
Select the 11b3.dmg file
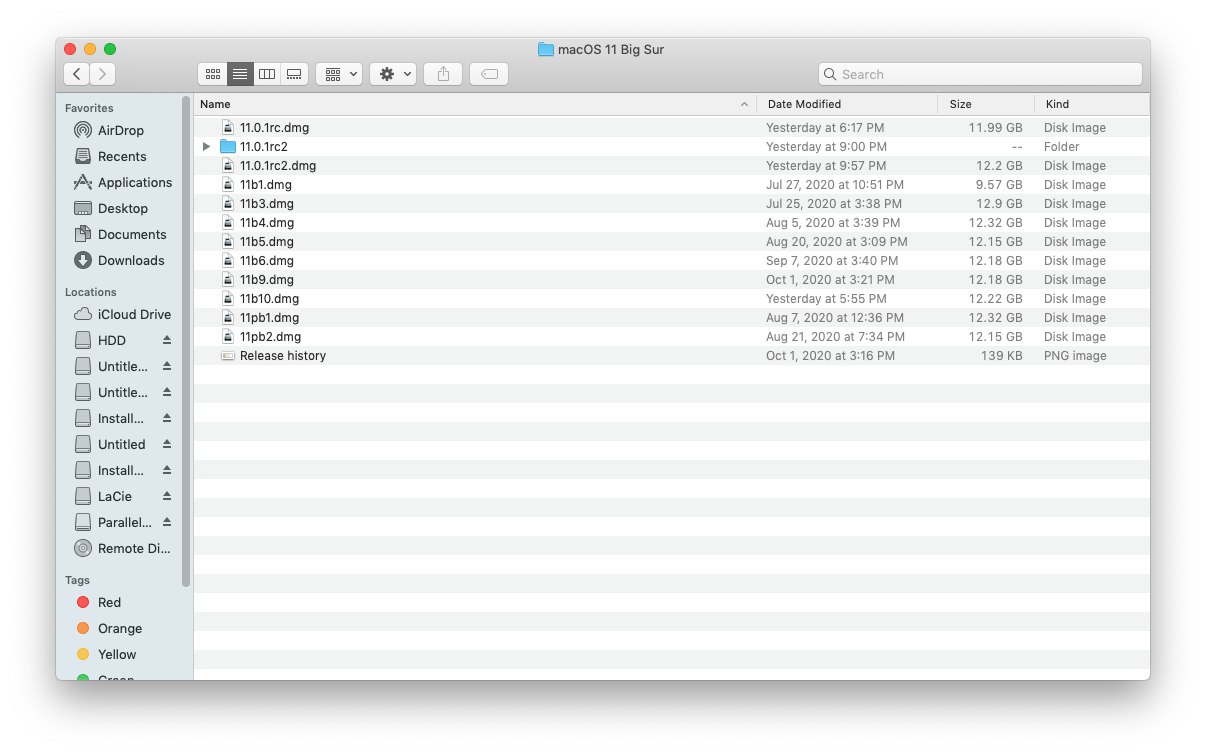[x=672, y=204]
